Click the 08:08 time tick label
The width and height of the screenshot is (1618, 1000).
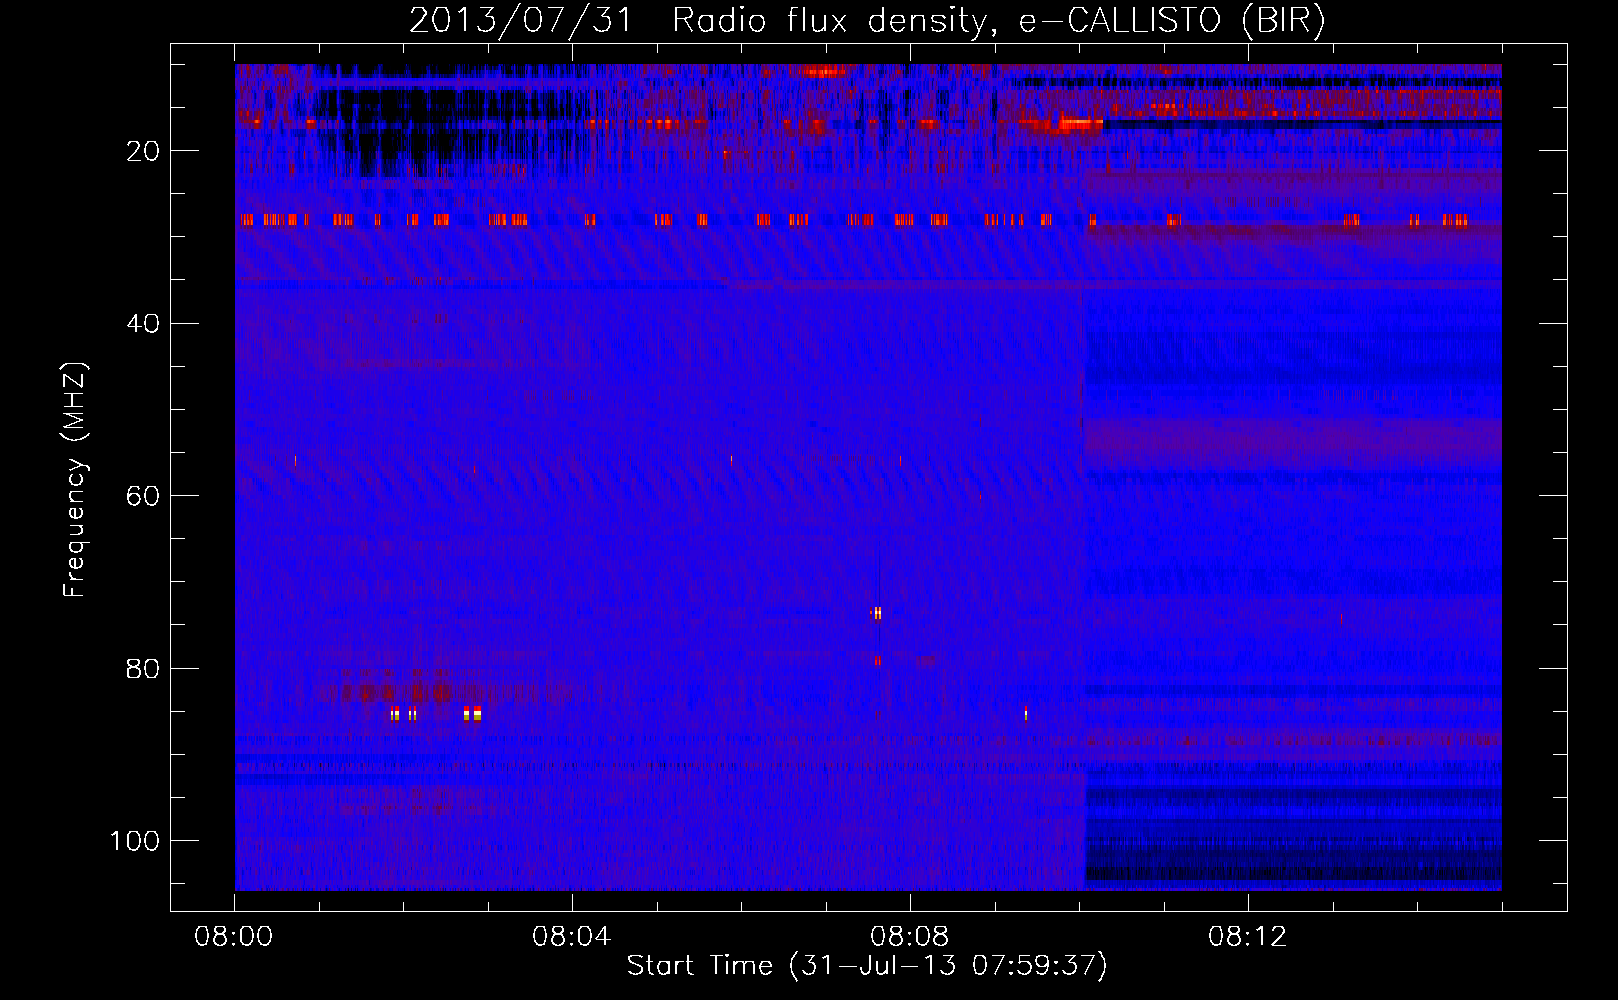909,937
